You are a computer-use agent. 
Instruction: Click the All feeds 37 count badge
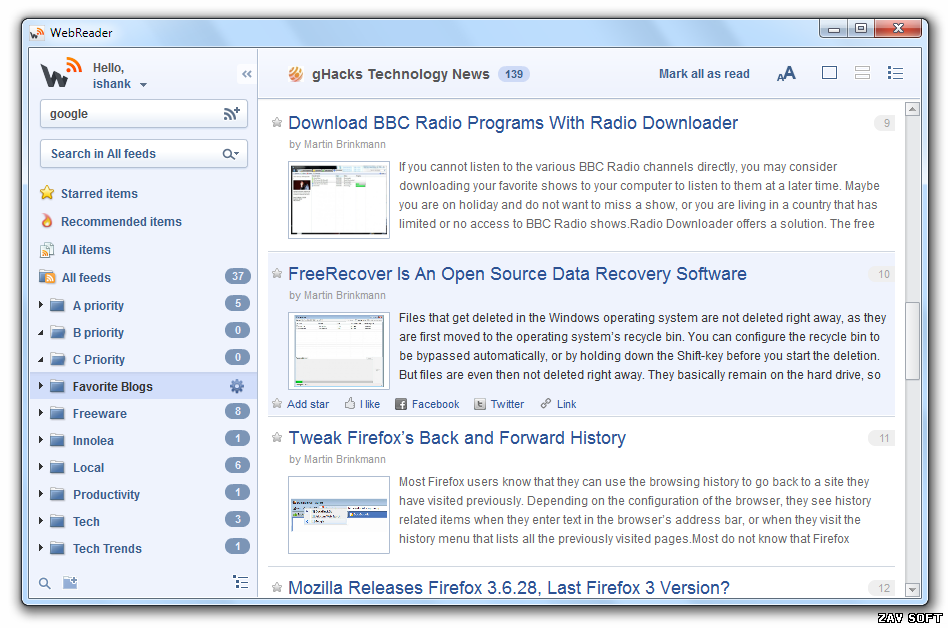point(238,276)
